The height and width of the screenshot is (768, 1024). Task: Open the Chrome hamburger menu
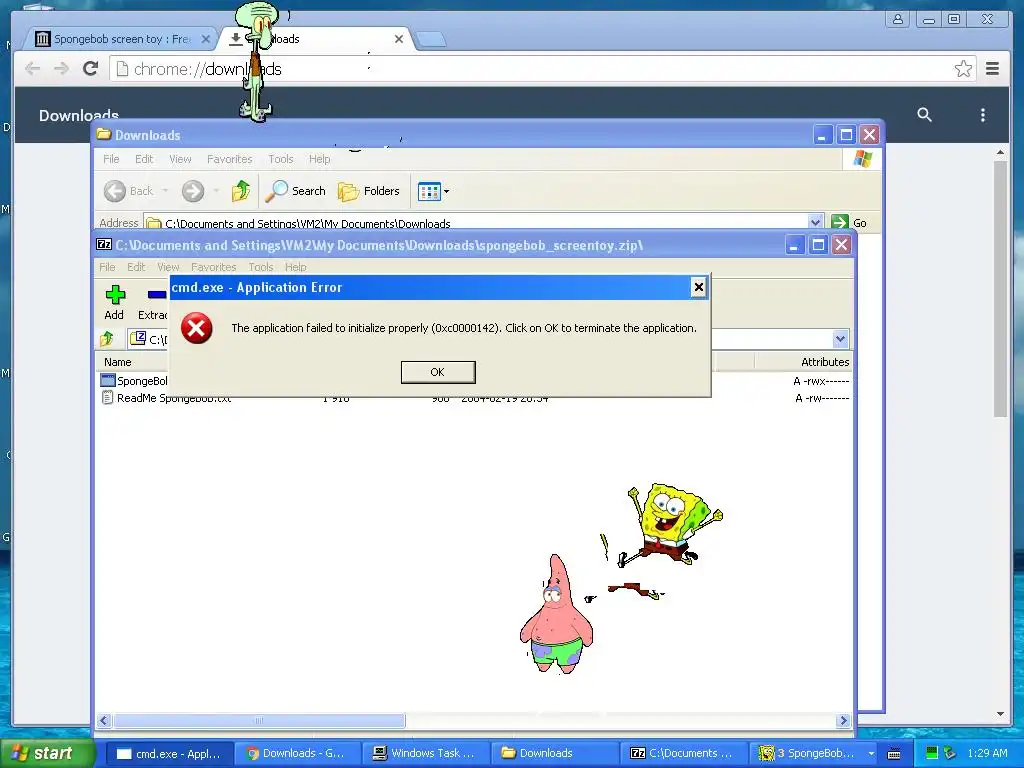coord(992,69)
